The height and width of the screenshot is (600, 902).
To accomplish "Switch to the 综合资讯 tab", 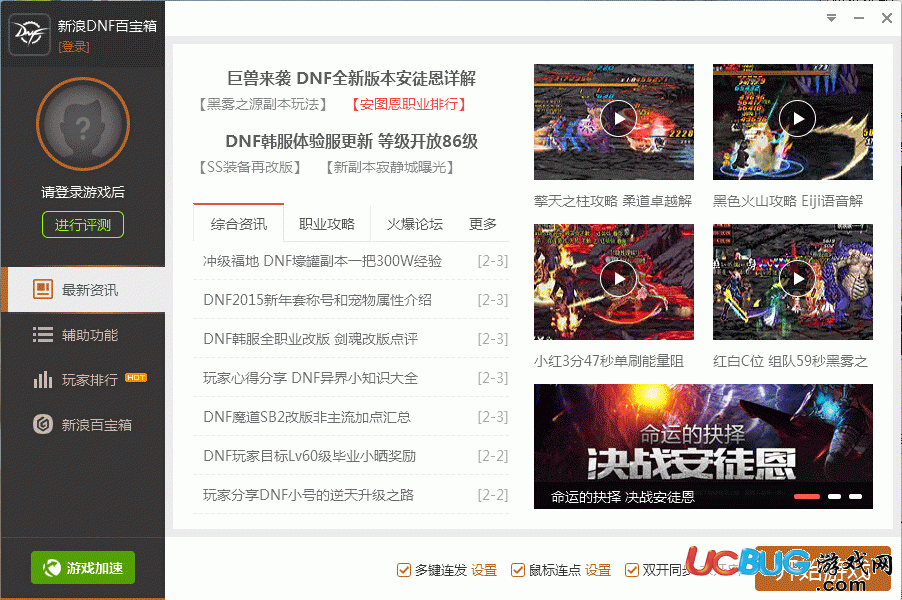I will pyautogui.click(x=239, y=223).
